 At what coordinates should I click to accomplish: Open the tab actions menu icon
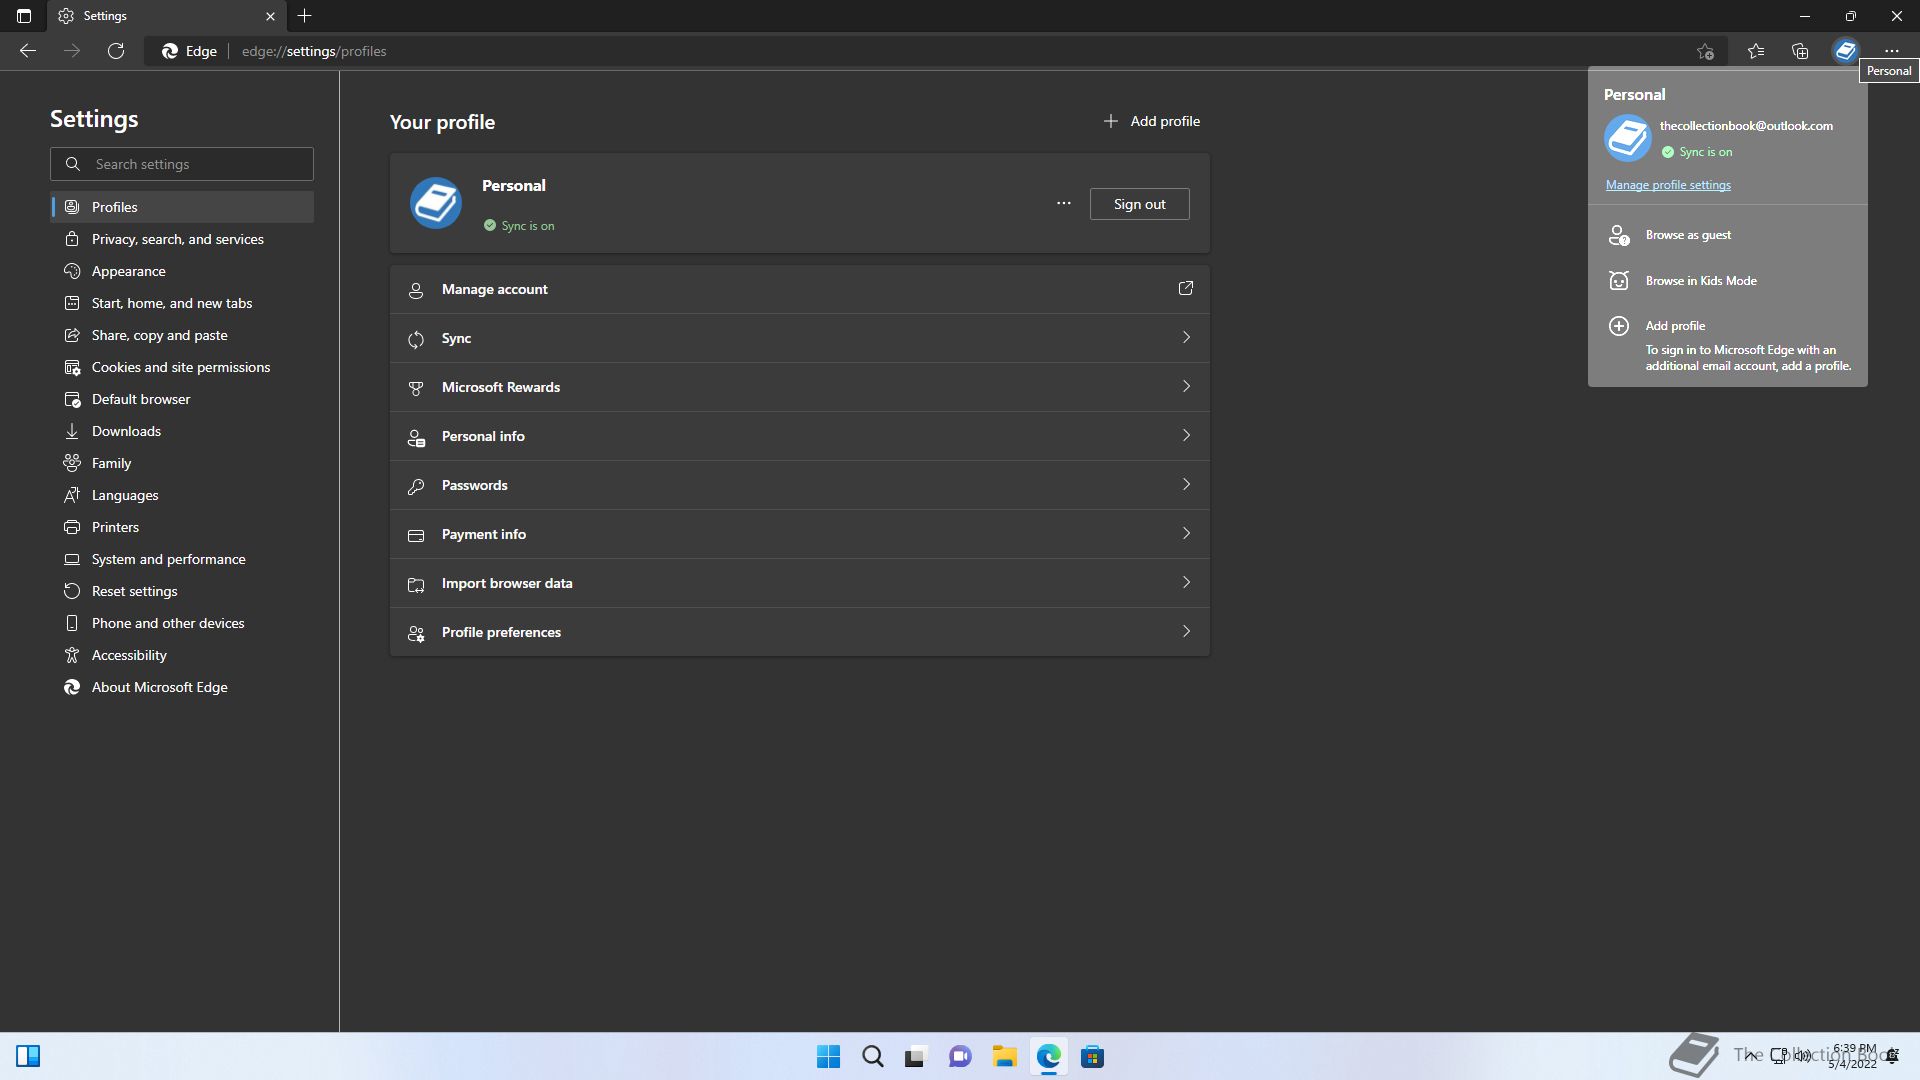pyautogui.click(x=24, y=16)
